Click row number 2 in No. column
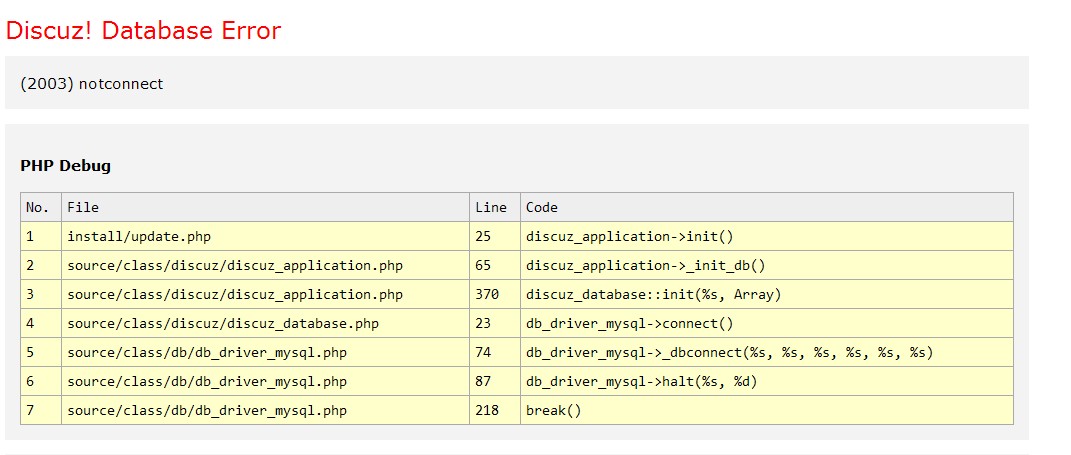This screenshot has width=1071, height=455. pyautogui.click(x=41, y=266)
